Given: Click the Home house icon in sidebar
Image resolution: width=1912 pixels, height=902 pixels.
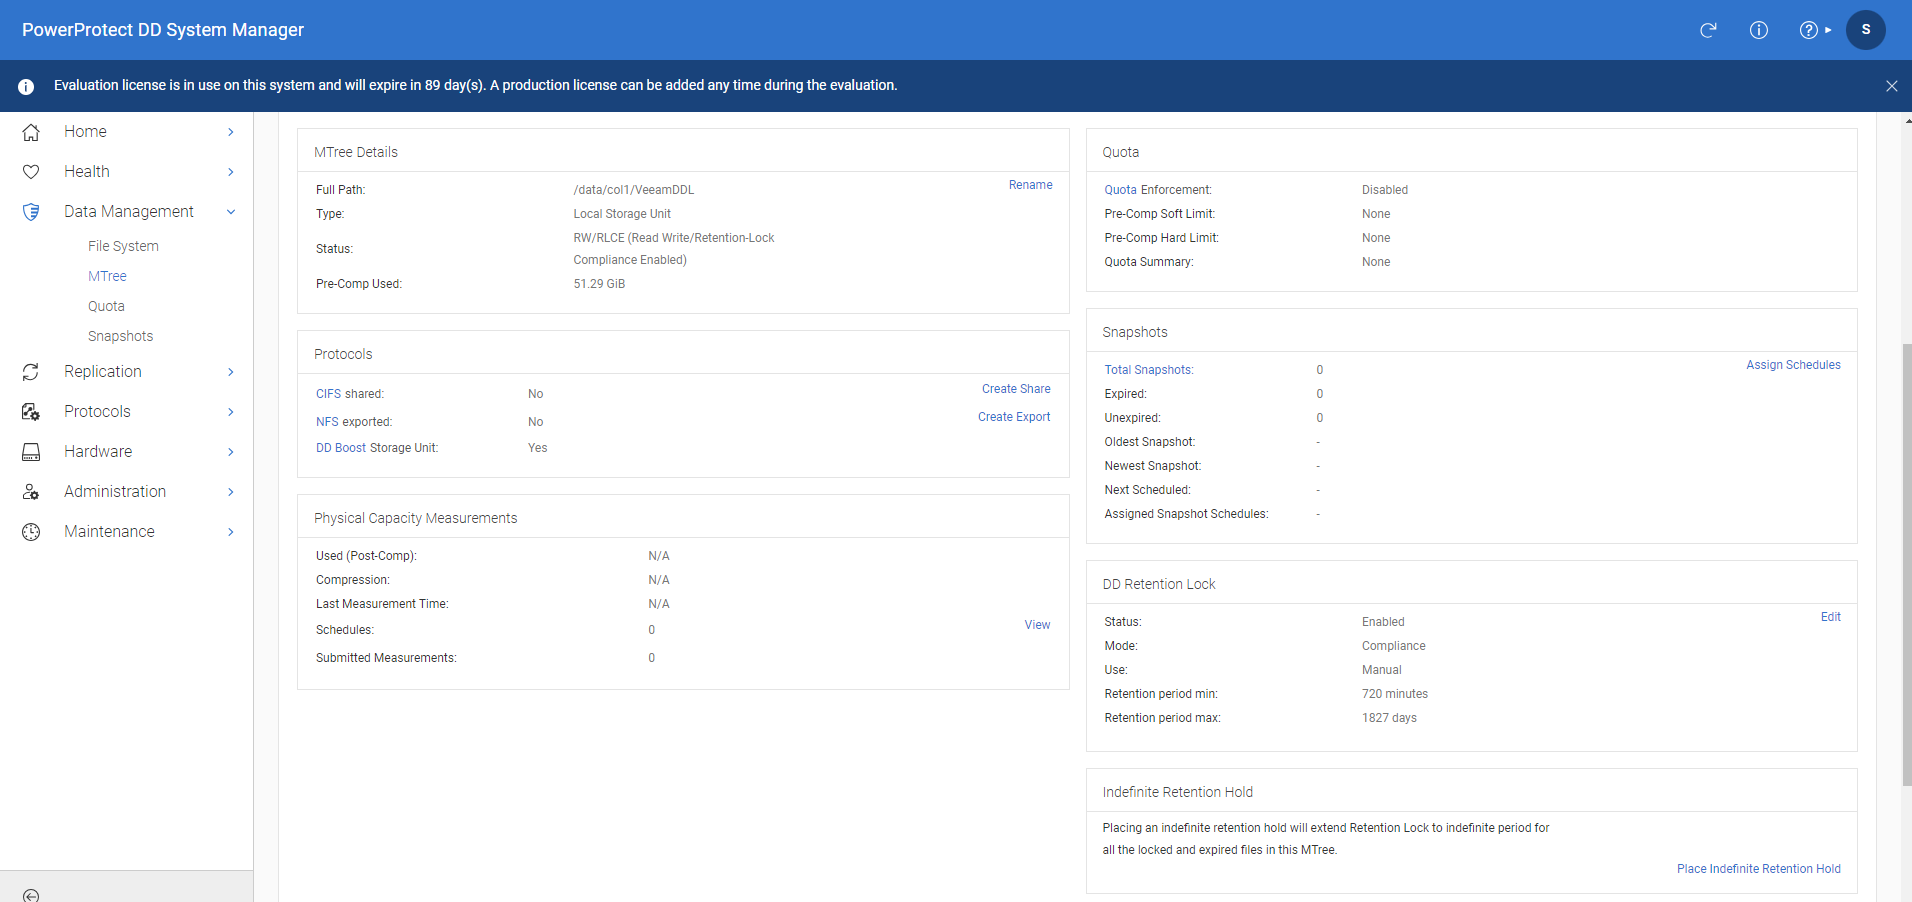Looking at the screenshot, I should [31, 132].
